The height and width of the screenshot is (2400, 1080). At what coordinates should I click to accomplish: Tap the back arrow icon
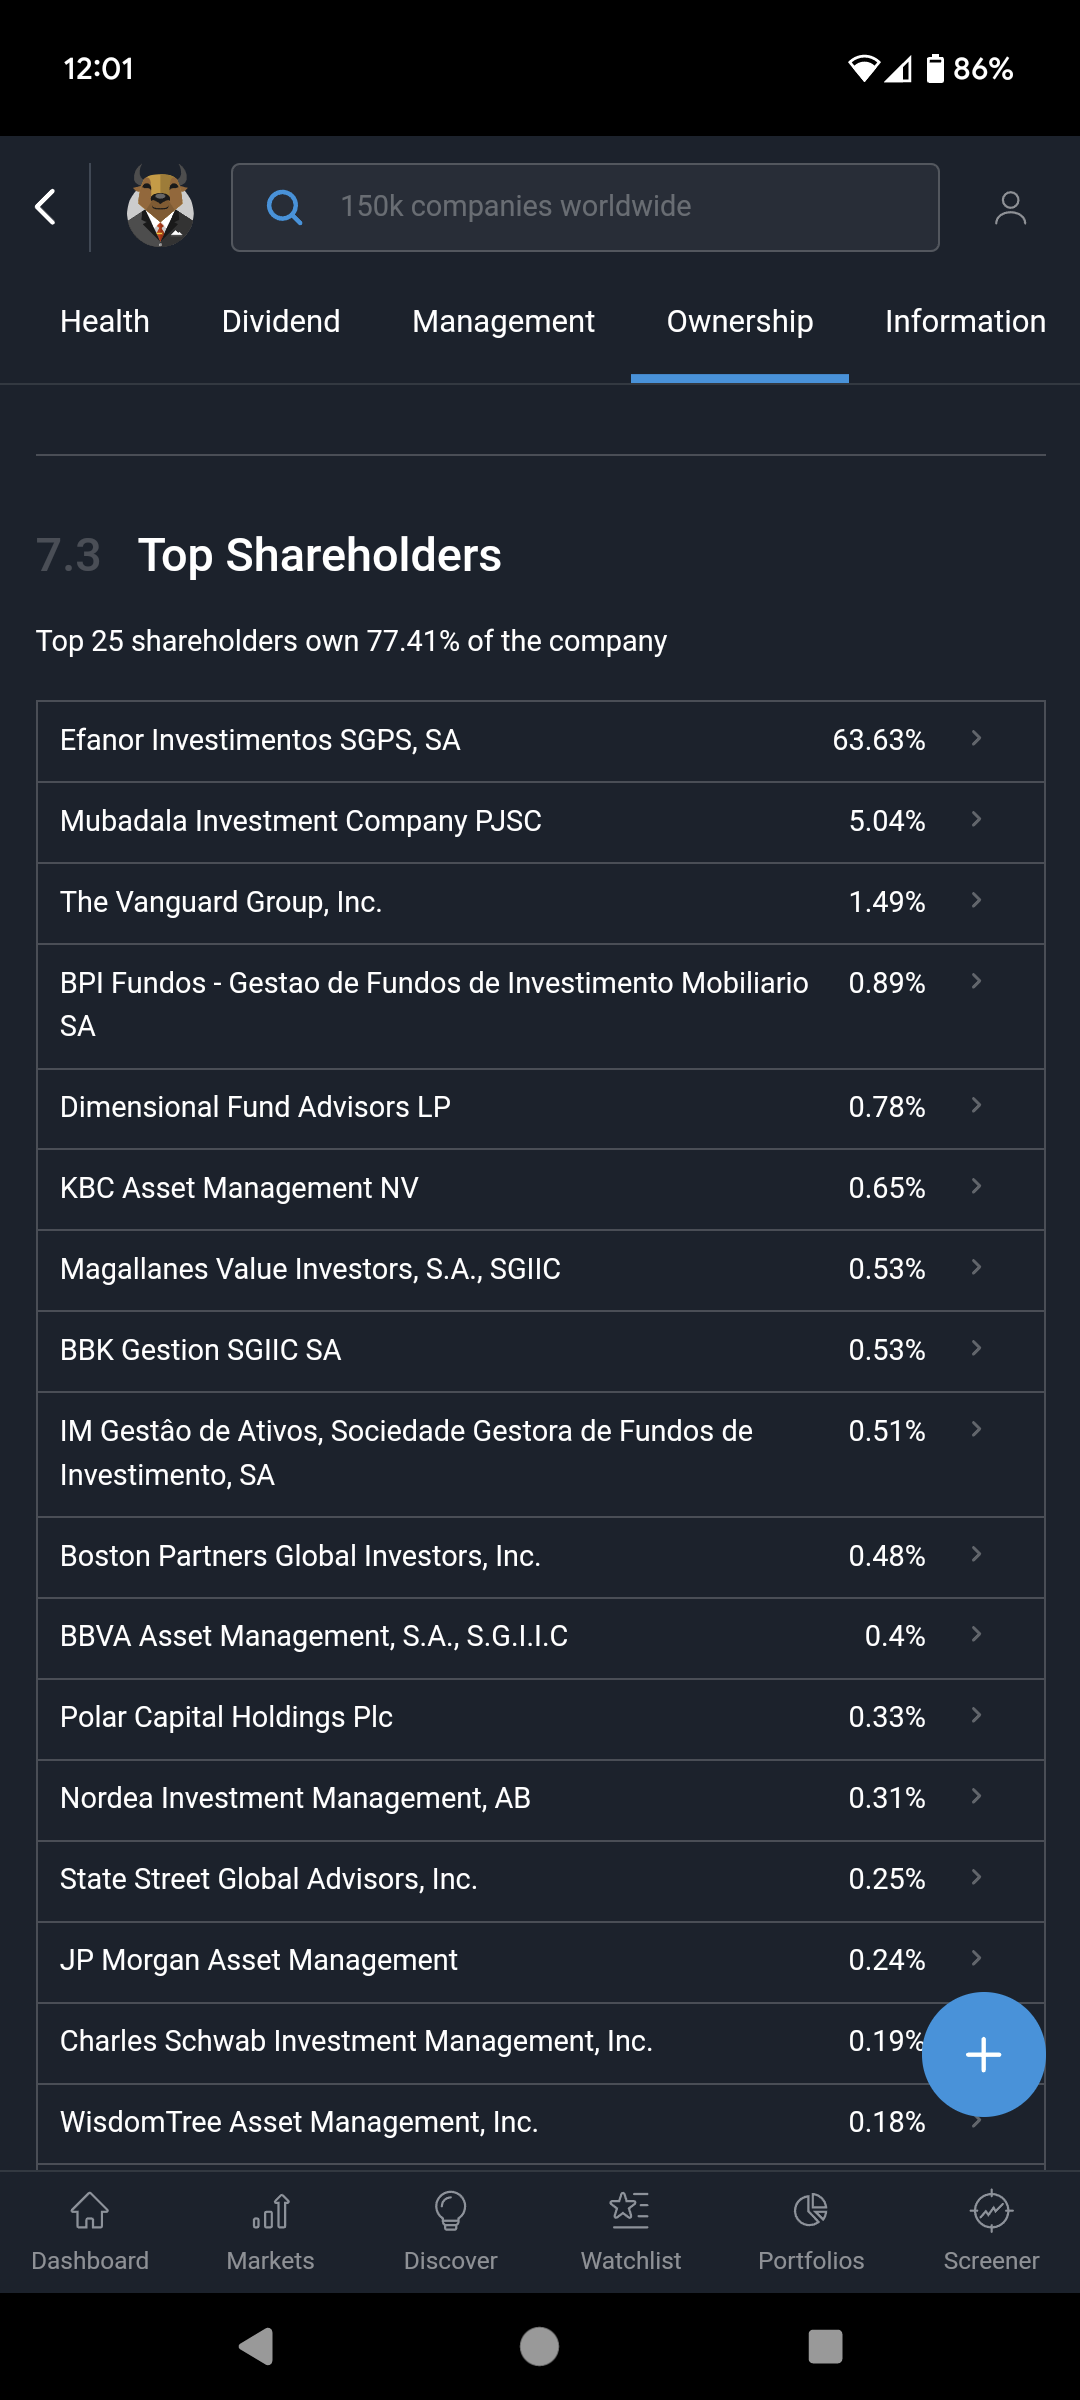(45, 207)
